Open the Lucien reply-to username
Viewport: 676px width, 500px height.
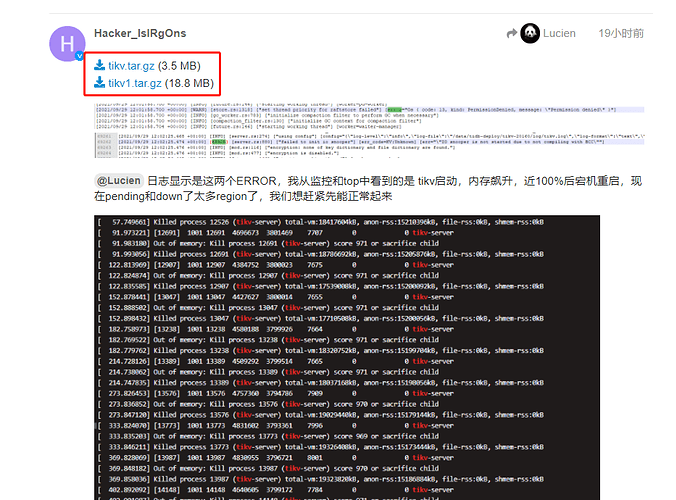pyautogui.click(x=559, y=33)
